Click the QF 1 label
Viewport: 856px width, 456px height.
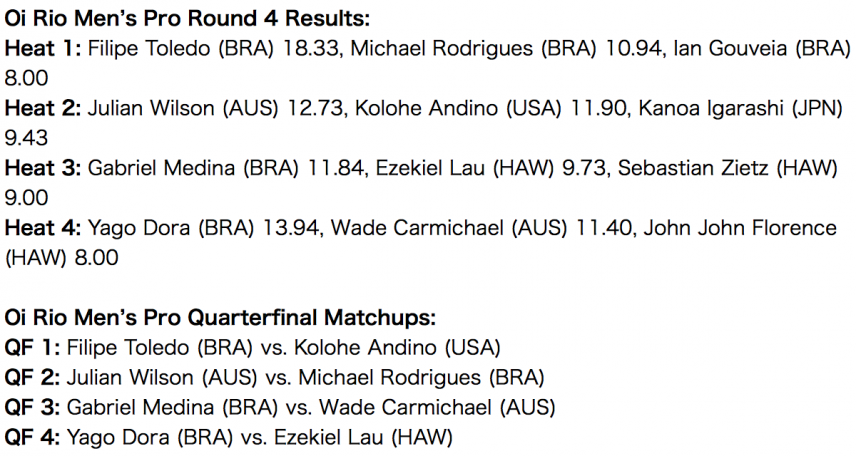(32, 347)
